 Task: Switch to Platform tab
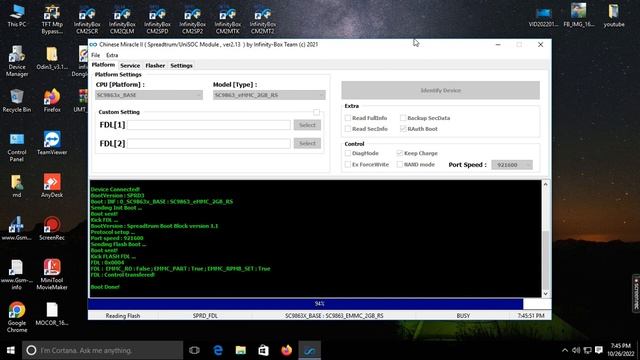point(103,65)
